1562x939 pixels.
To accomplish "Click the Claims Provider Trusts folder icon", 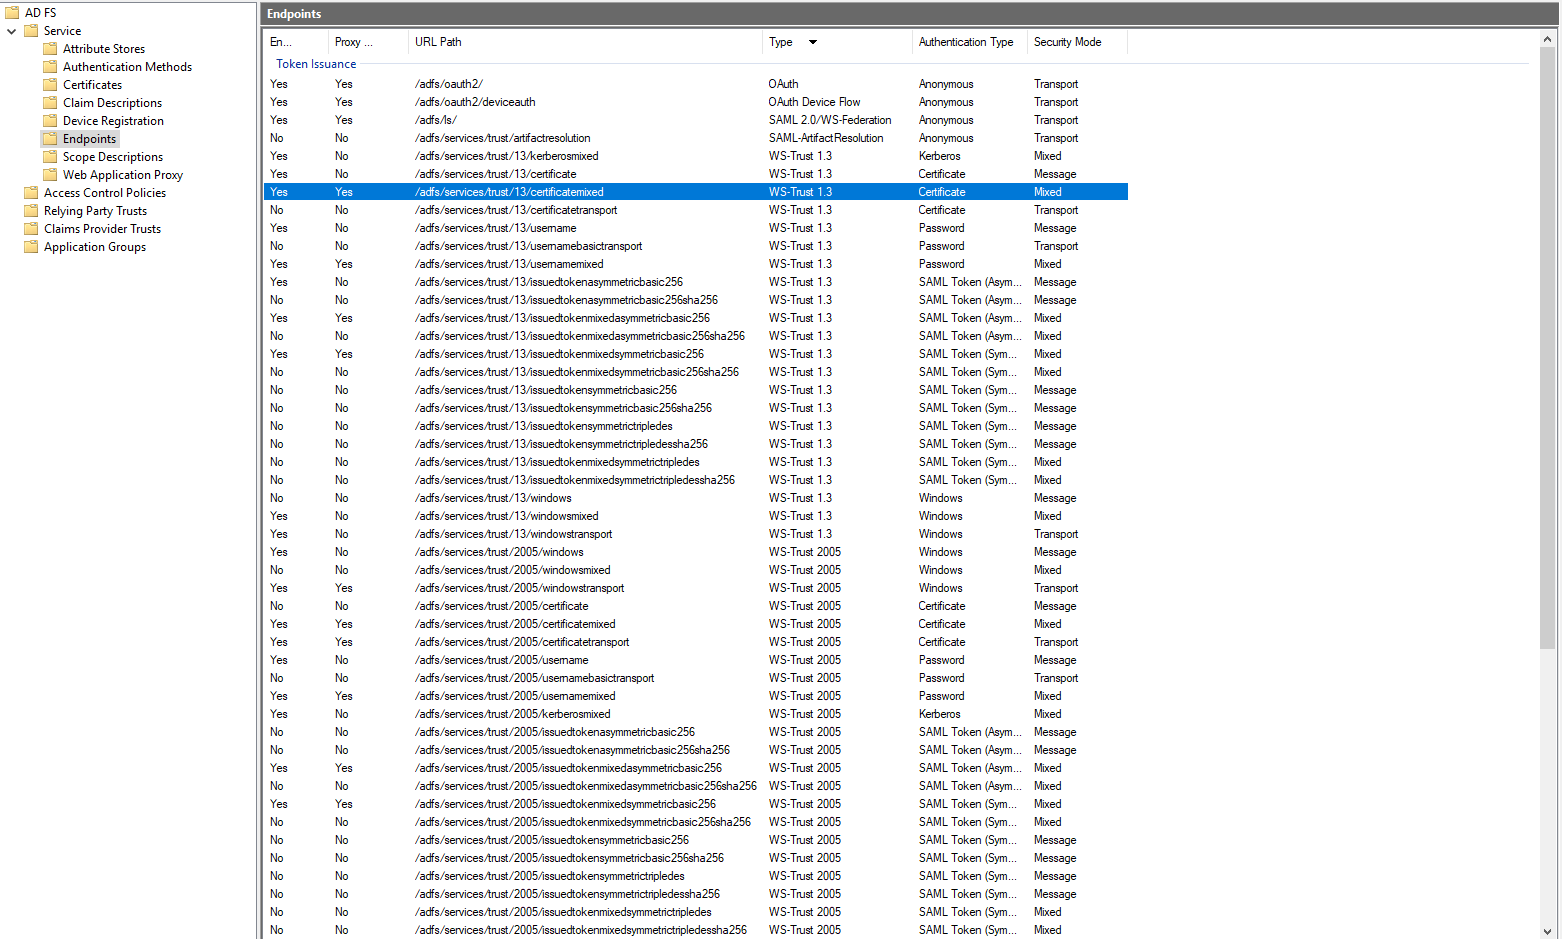I will pos(31,229).
